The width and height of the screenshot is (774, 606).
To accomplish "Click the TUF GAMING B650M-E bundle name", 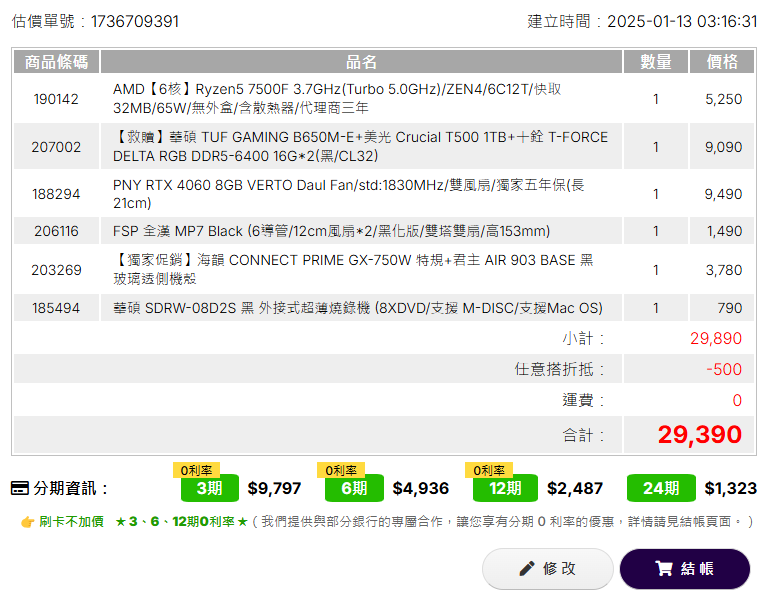I will (x=360, y=147).
